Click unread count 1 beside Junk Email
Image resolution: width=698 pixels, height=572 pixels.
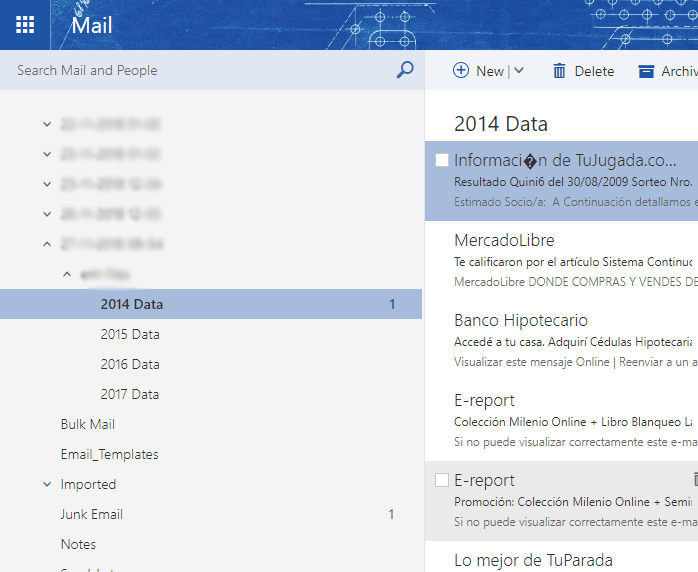point(391,514)
